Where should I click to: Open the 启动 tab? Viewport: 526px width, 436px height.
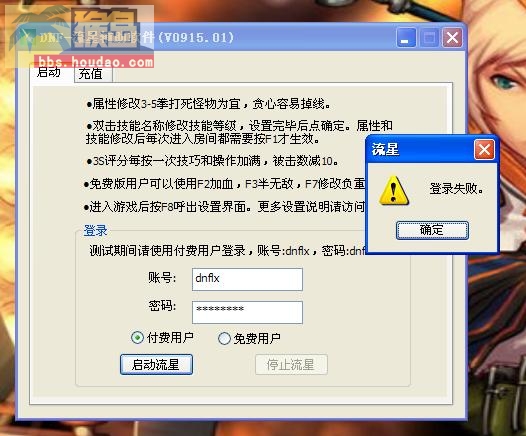click(49, 72)
